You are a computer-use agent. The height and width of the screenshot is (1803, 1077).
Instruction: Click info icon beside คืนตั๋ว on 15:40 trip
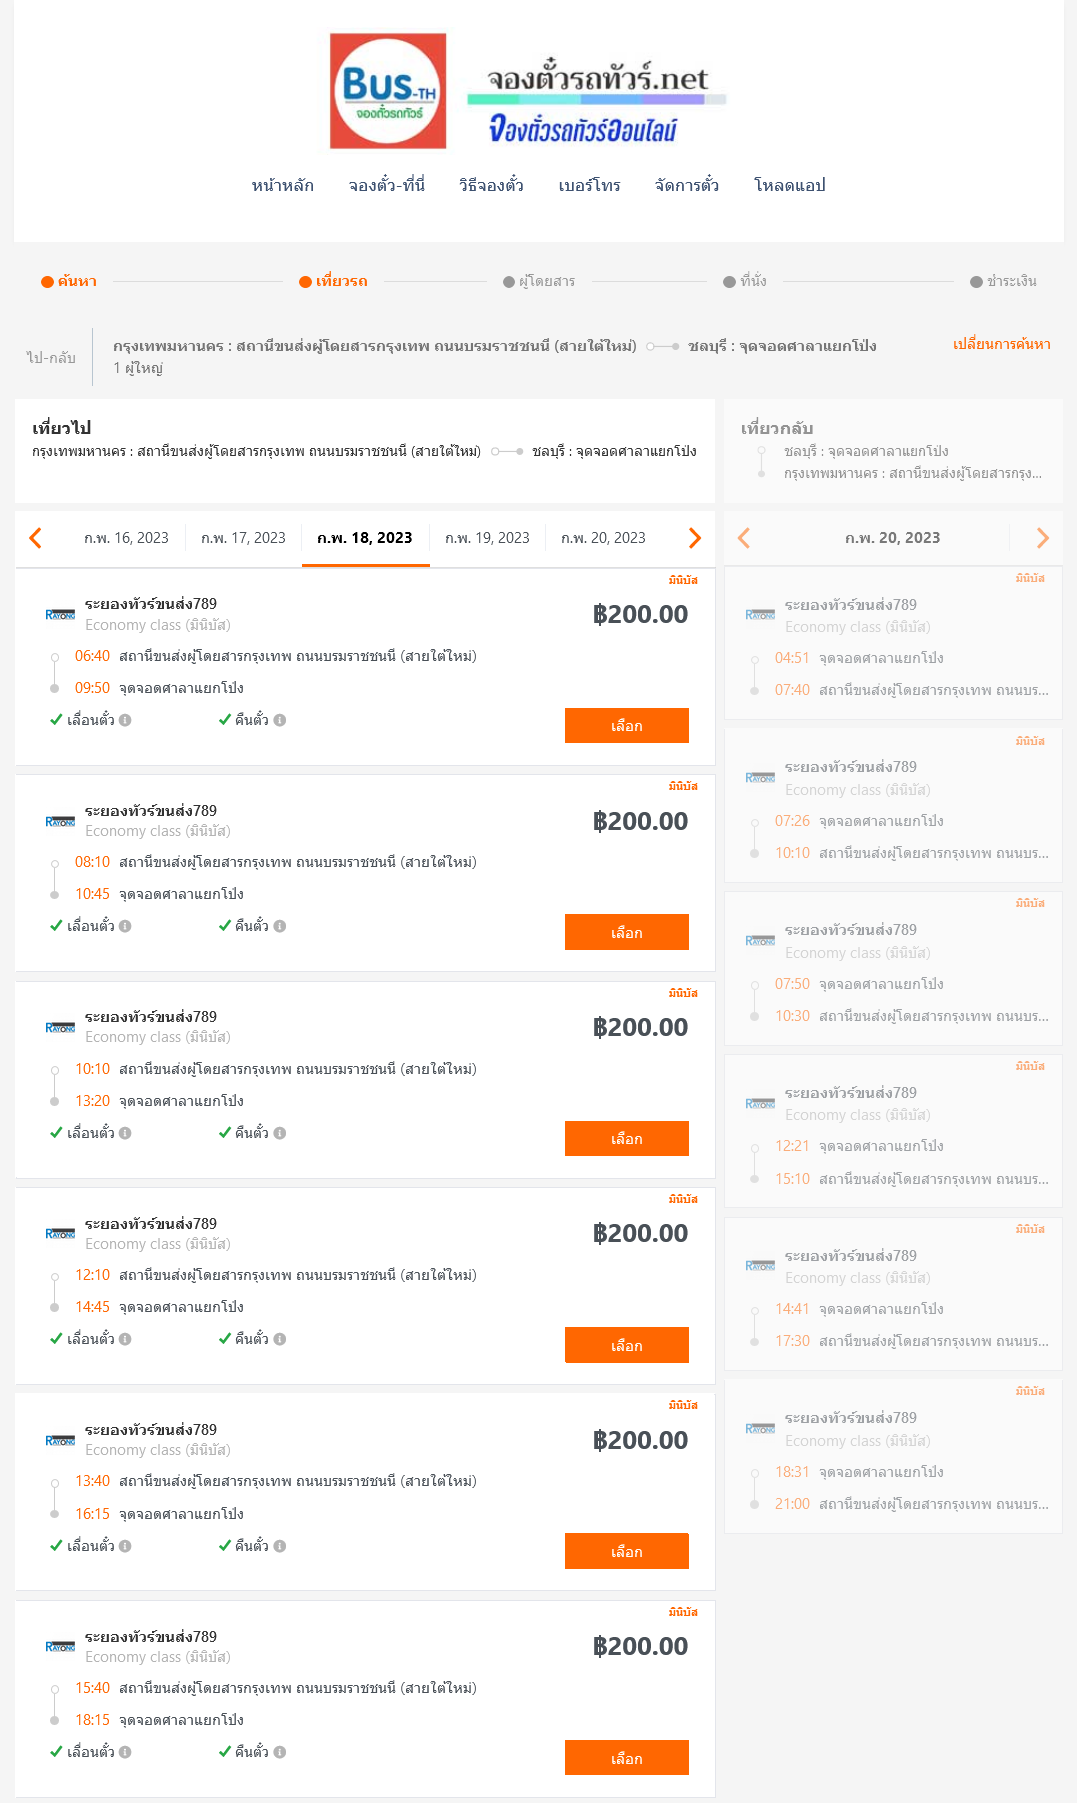(280, 1752)
